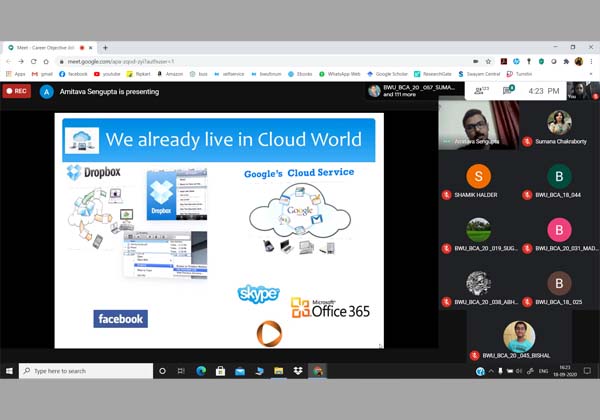
Task: Switch the ENG input language
Action: coord(543,371)
